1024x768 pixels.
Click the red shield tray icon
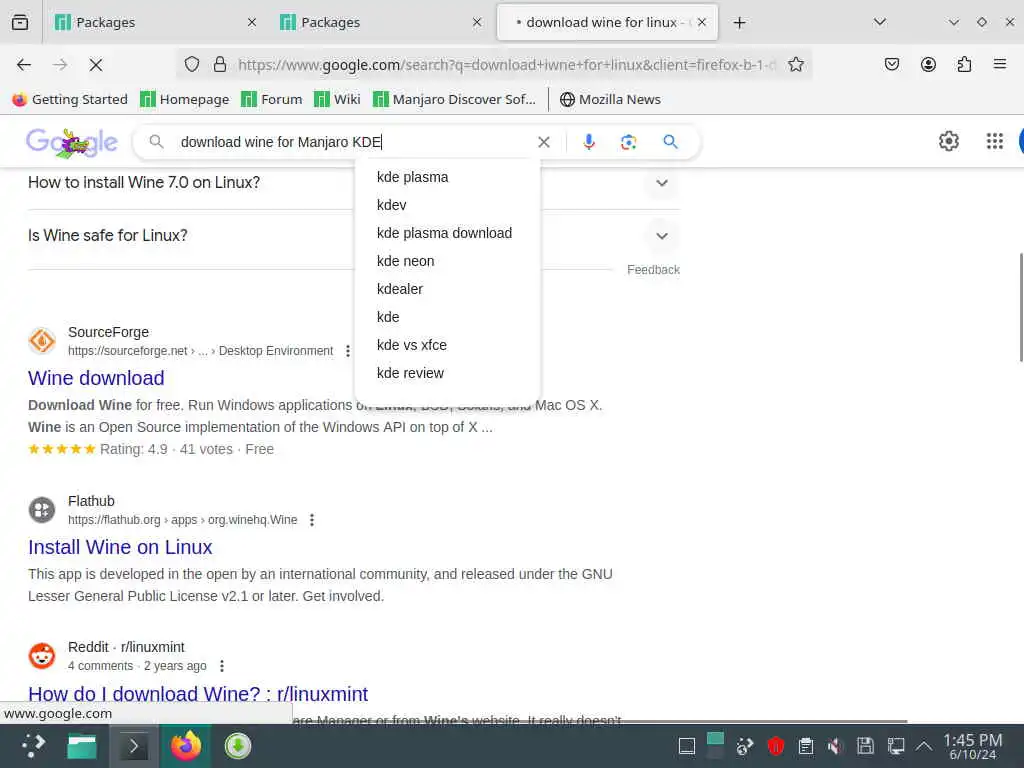[x=776, y=746]
